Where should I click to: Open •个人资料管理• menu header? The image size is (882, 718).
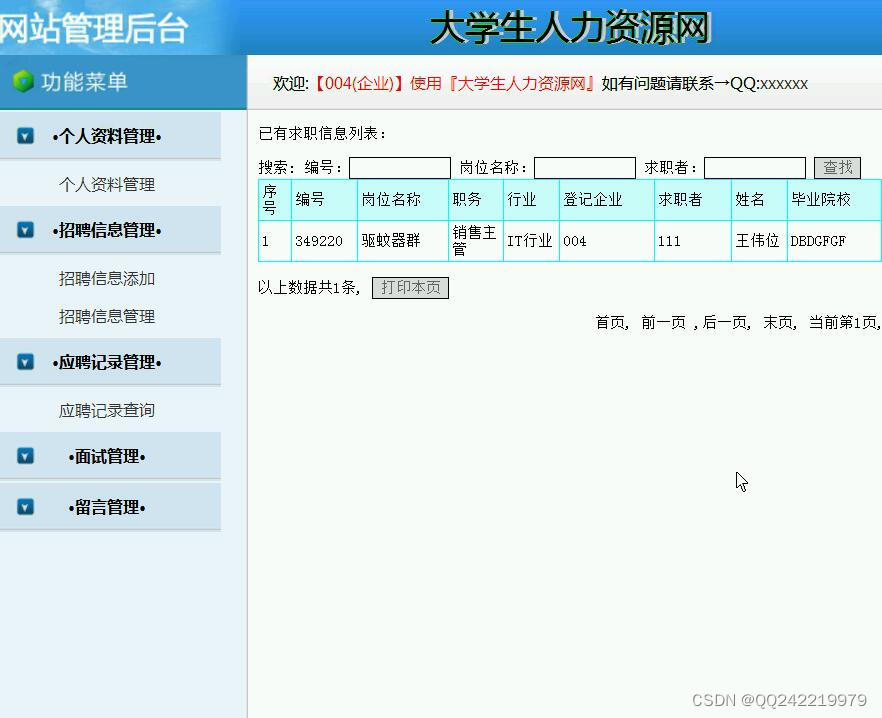(x=107, y=136)
